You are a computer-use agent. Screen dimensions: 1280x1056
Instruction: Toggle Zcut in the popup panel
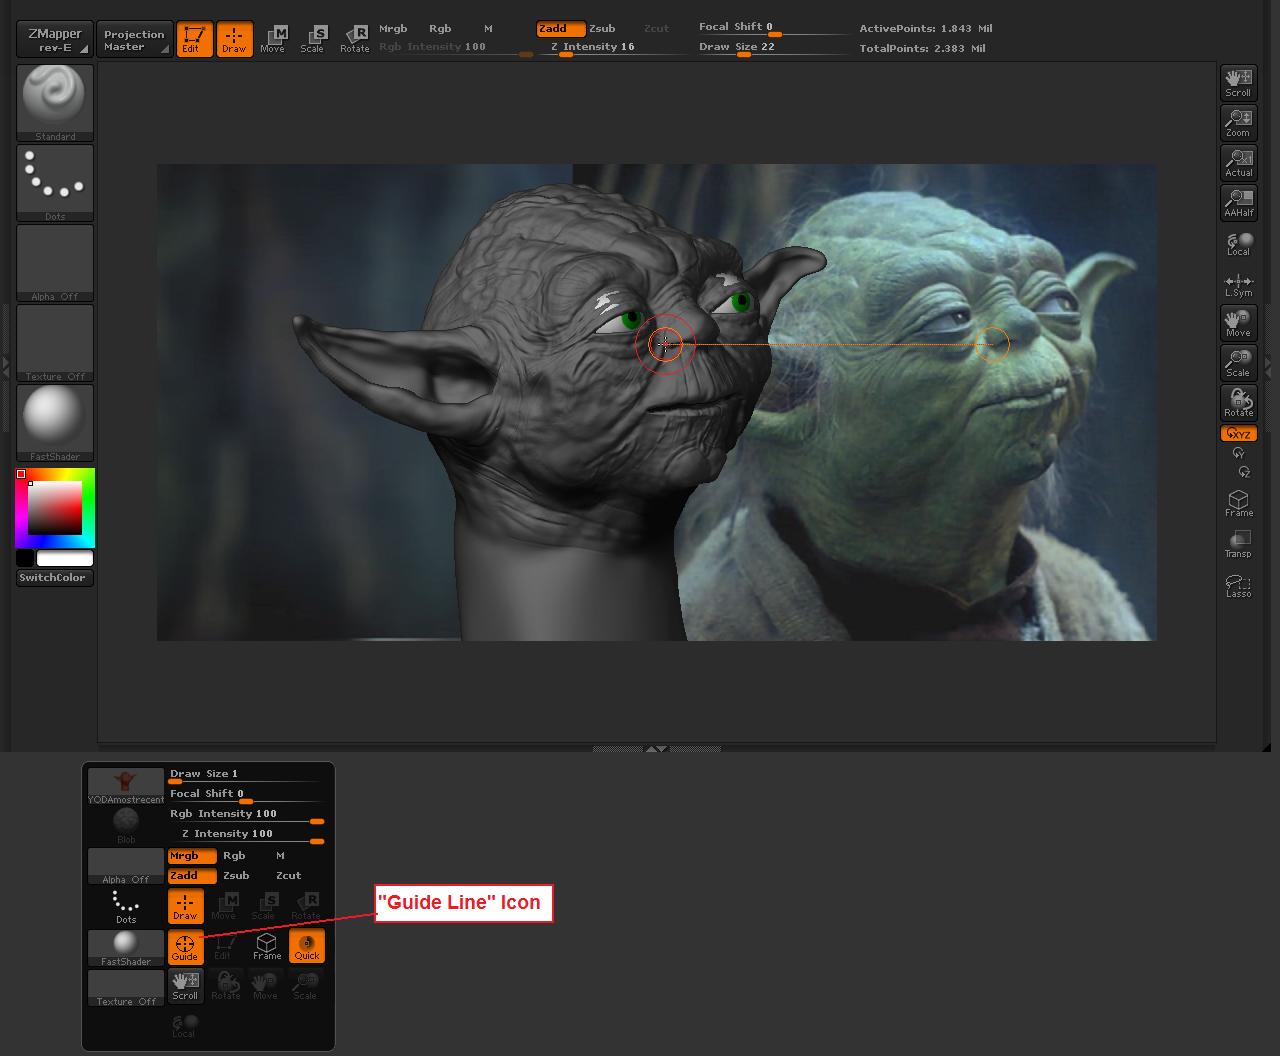(289, 876)
